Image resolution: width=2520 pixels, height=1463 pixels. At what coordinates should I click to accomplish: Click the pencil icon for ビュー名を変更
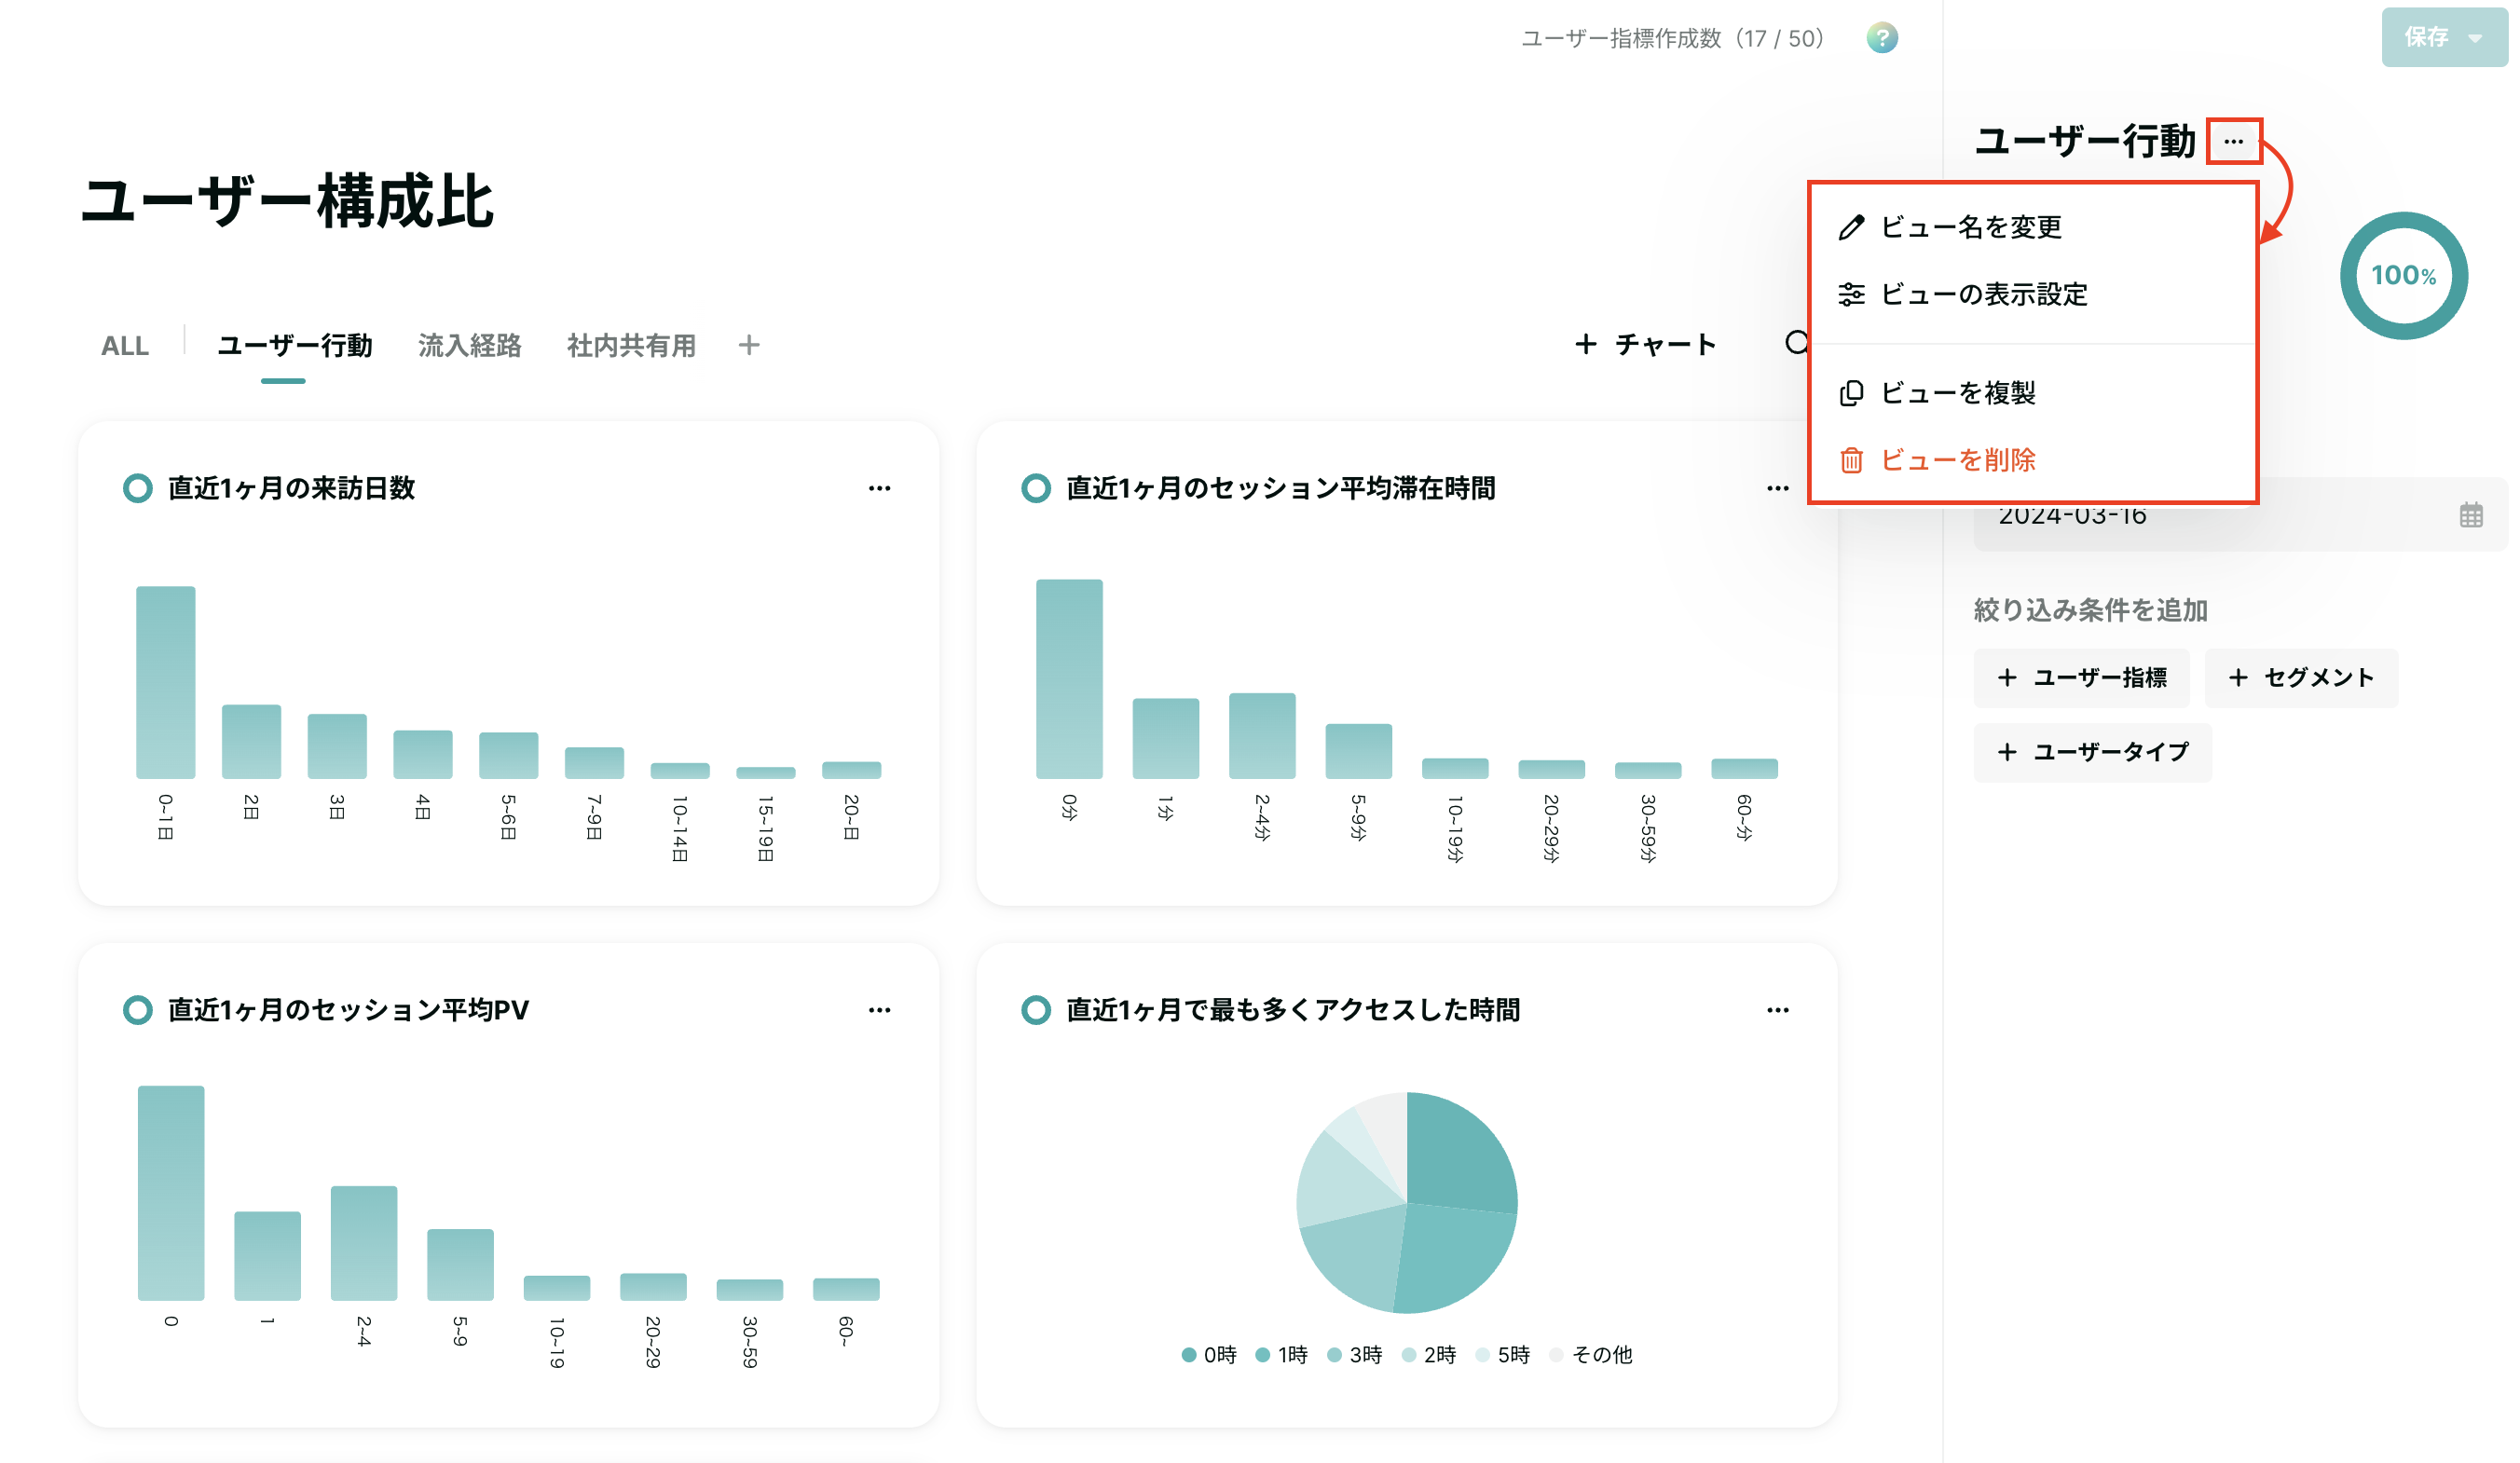1851,227
